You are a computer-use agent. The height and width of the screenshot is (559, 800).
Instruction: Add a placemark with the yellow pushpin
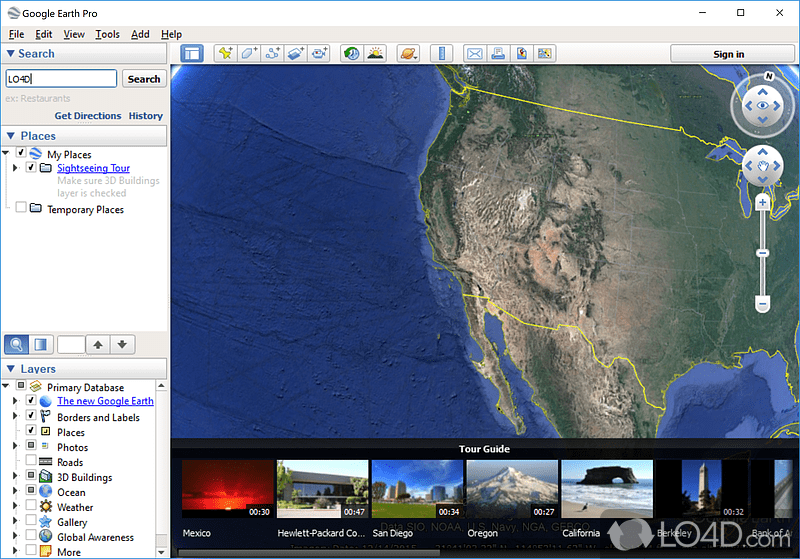[x=225, y=54]
